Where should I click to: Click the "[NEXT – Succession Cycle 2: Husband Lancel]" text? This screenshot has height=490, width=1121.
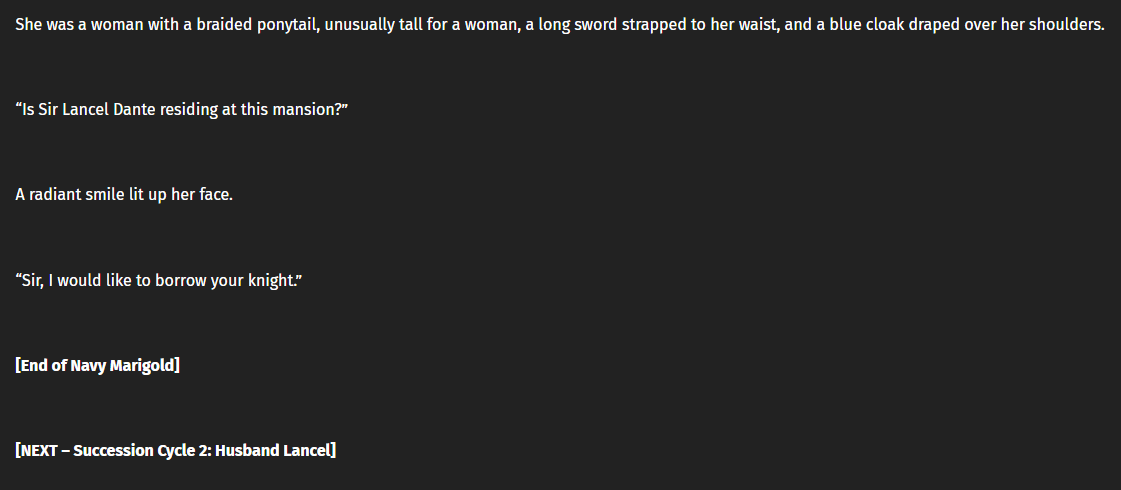[x=175, y=451]
